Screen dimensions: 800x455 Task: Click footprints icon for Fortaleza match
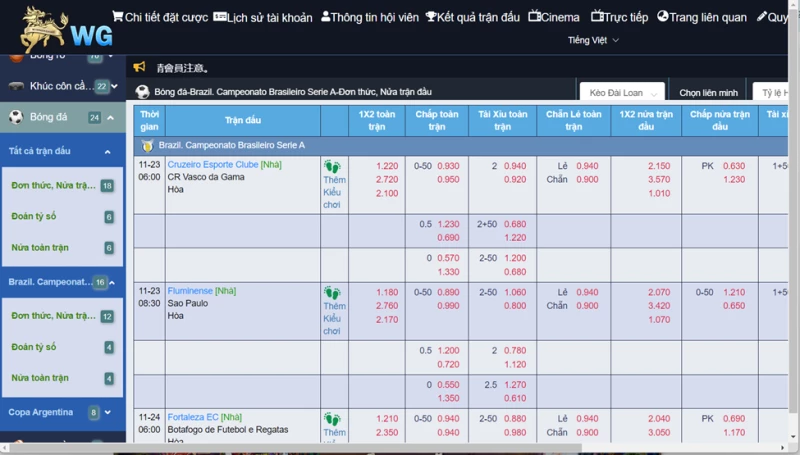[x=332, y=420]
